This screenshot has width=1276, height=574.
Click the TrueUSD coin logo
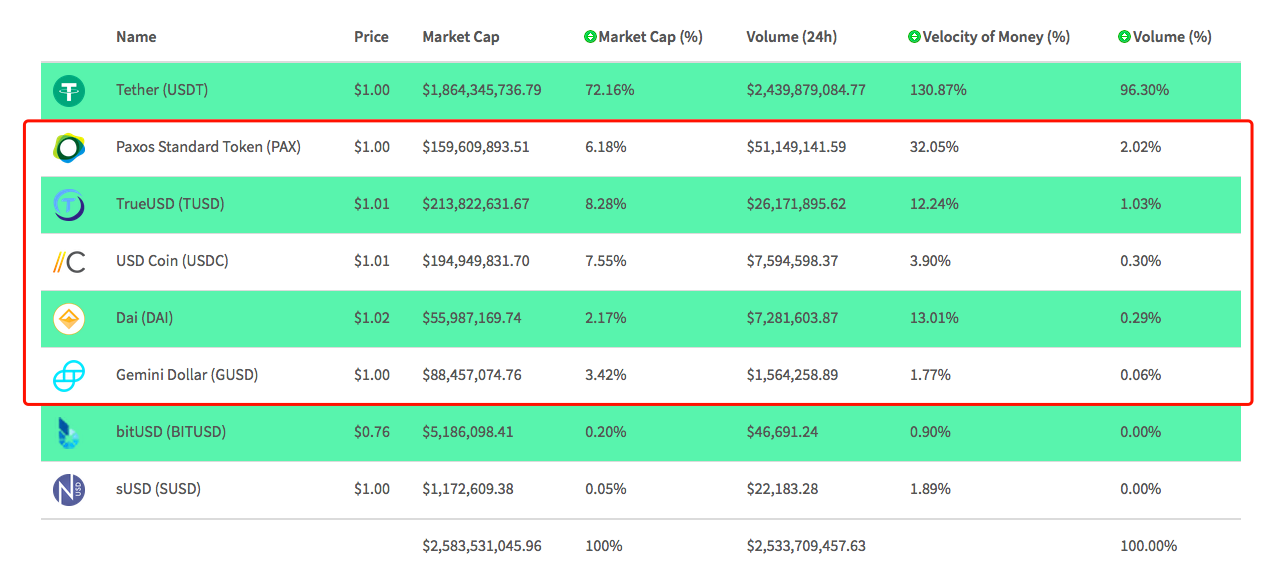click(69, 204)
